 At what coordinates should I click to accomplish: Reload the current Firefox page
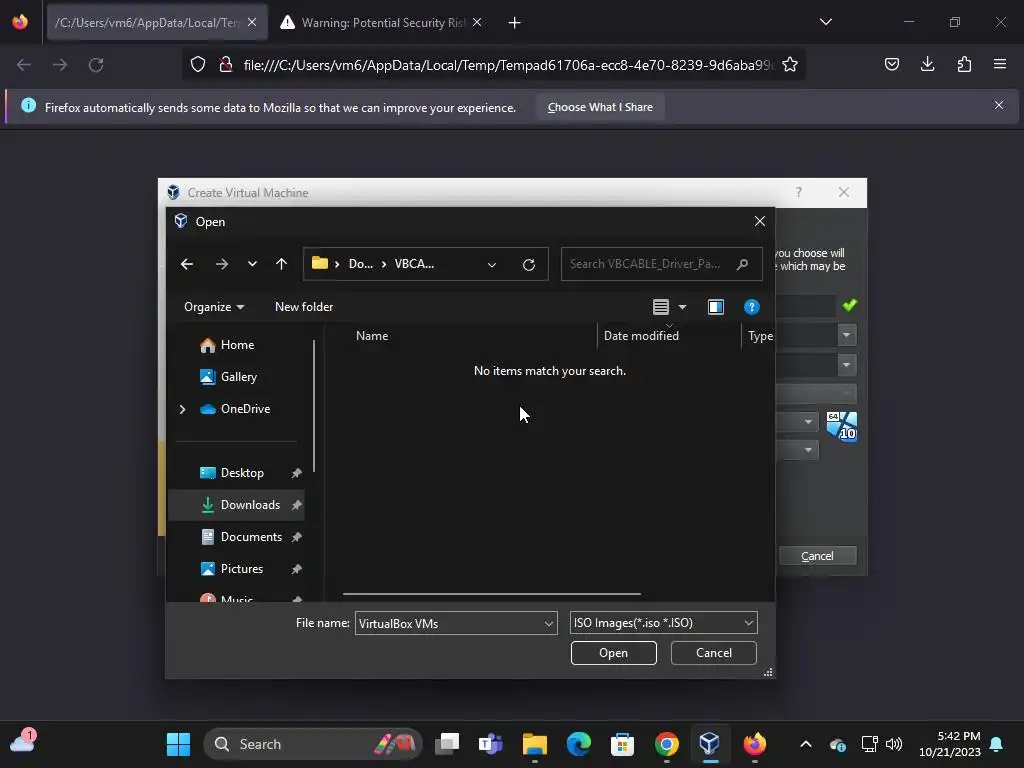tap(96, 65)
